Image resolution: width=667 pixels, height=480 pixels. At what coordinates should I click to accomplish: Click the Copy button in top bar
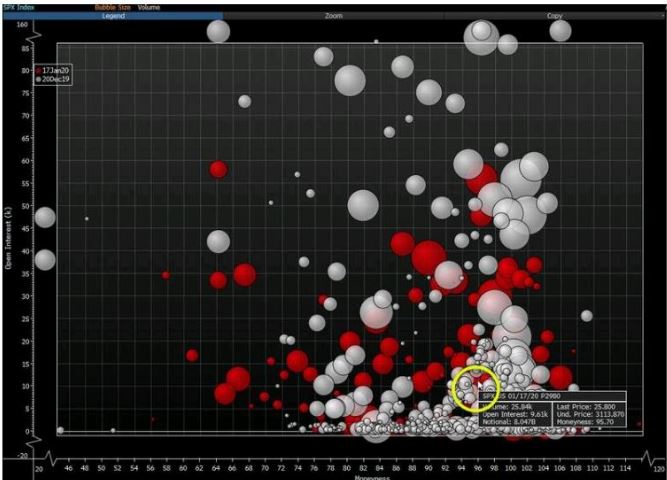[554, 17]
